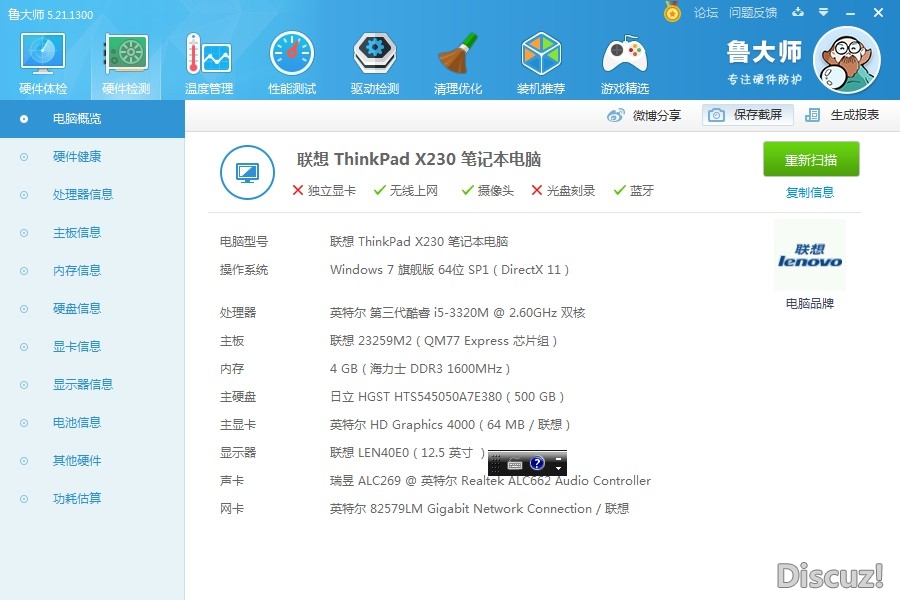Go to 电池信息 sidebar item
Viewport: 900px width, 600px height.
tap(77, 422)
